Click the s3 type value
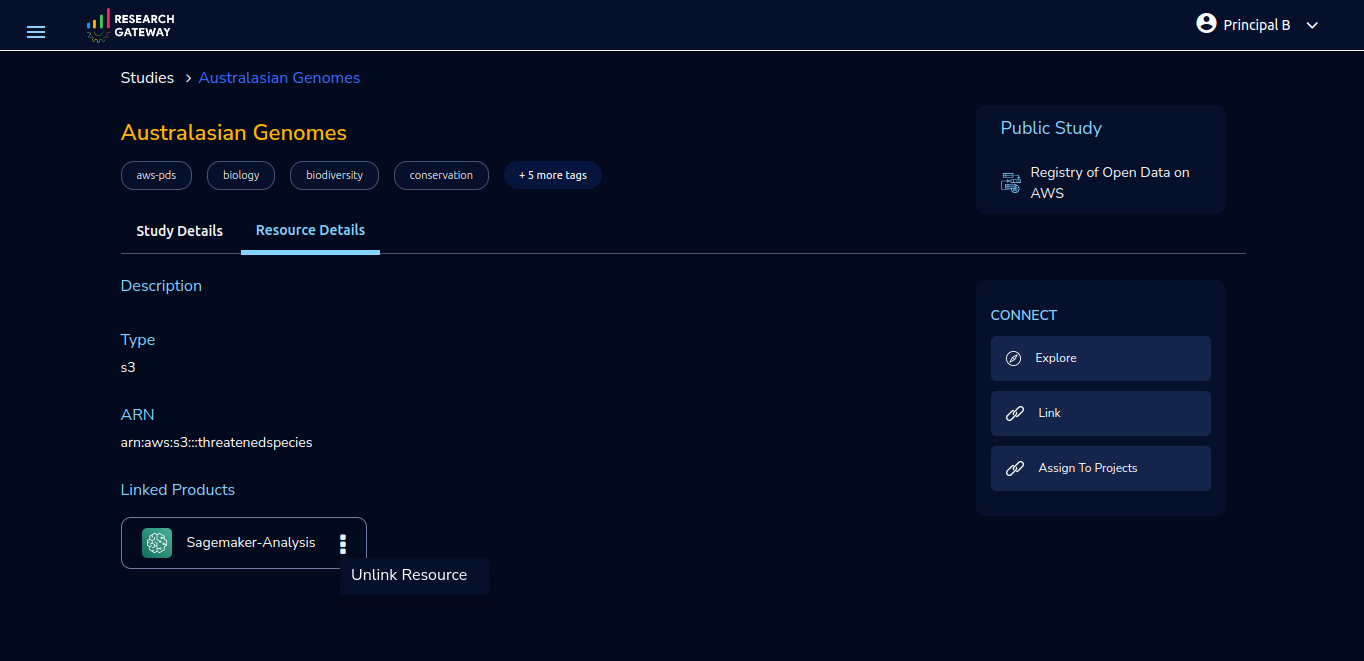This screenshot has width=1364, height=661. point(128,367)
